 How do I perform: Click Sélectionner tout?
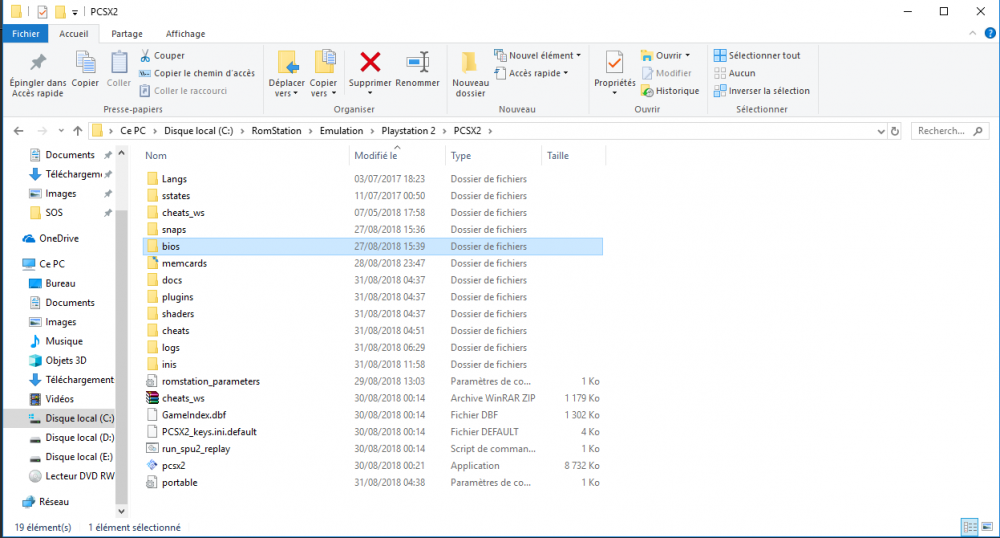pos(756,55)
